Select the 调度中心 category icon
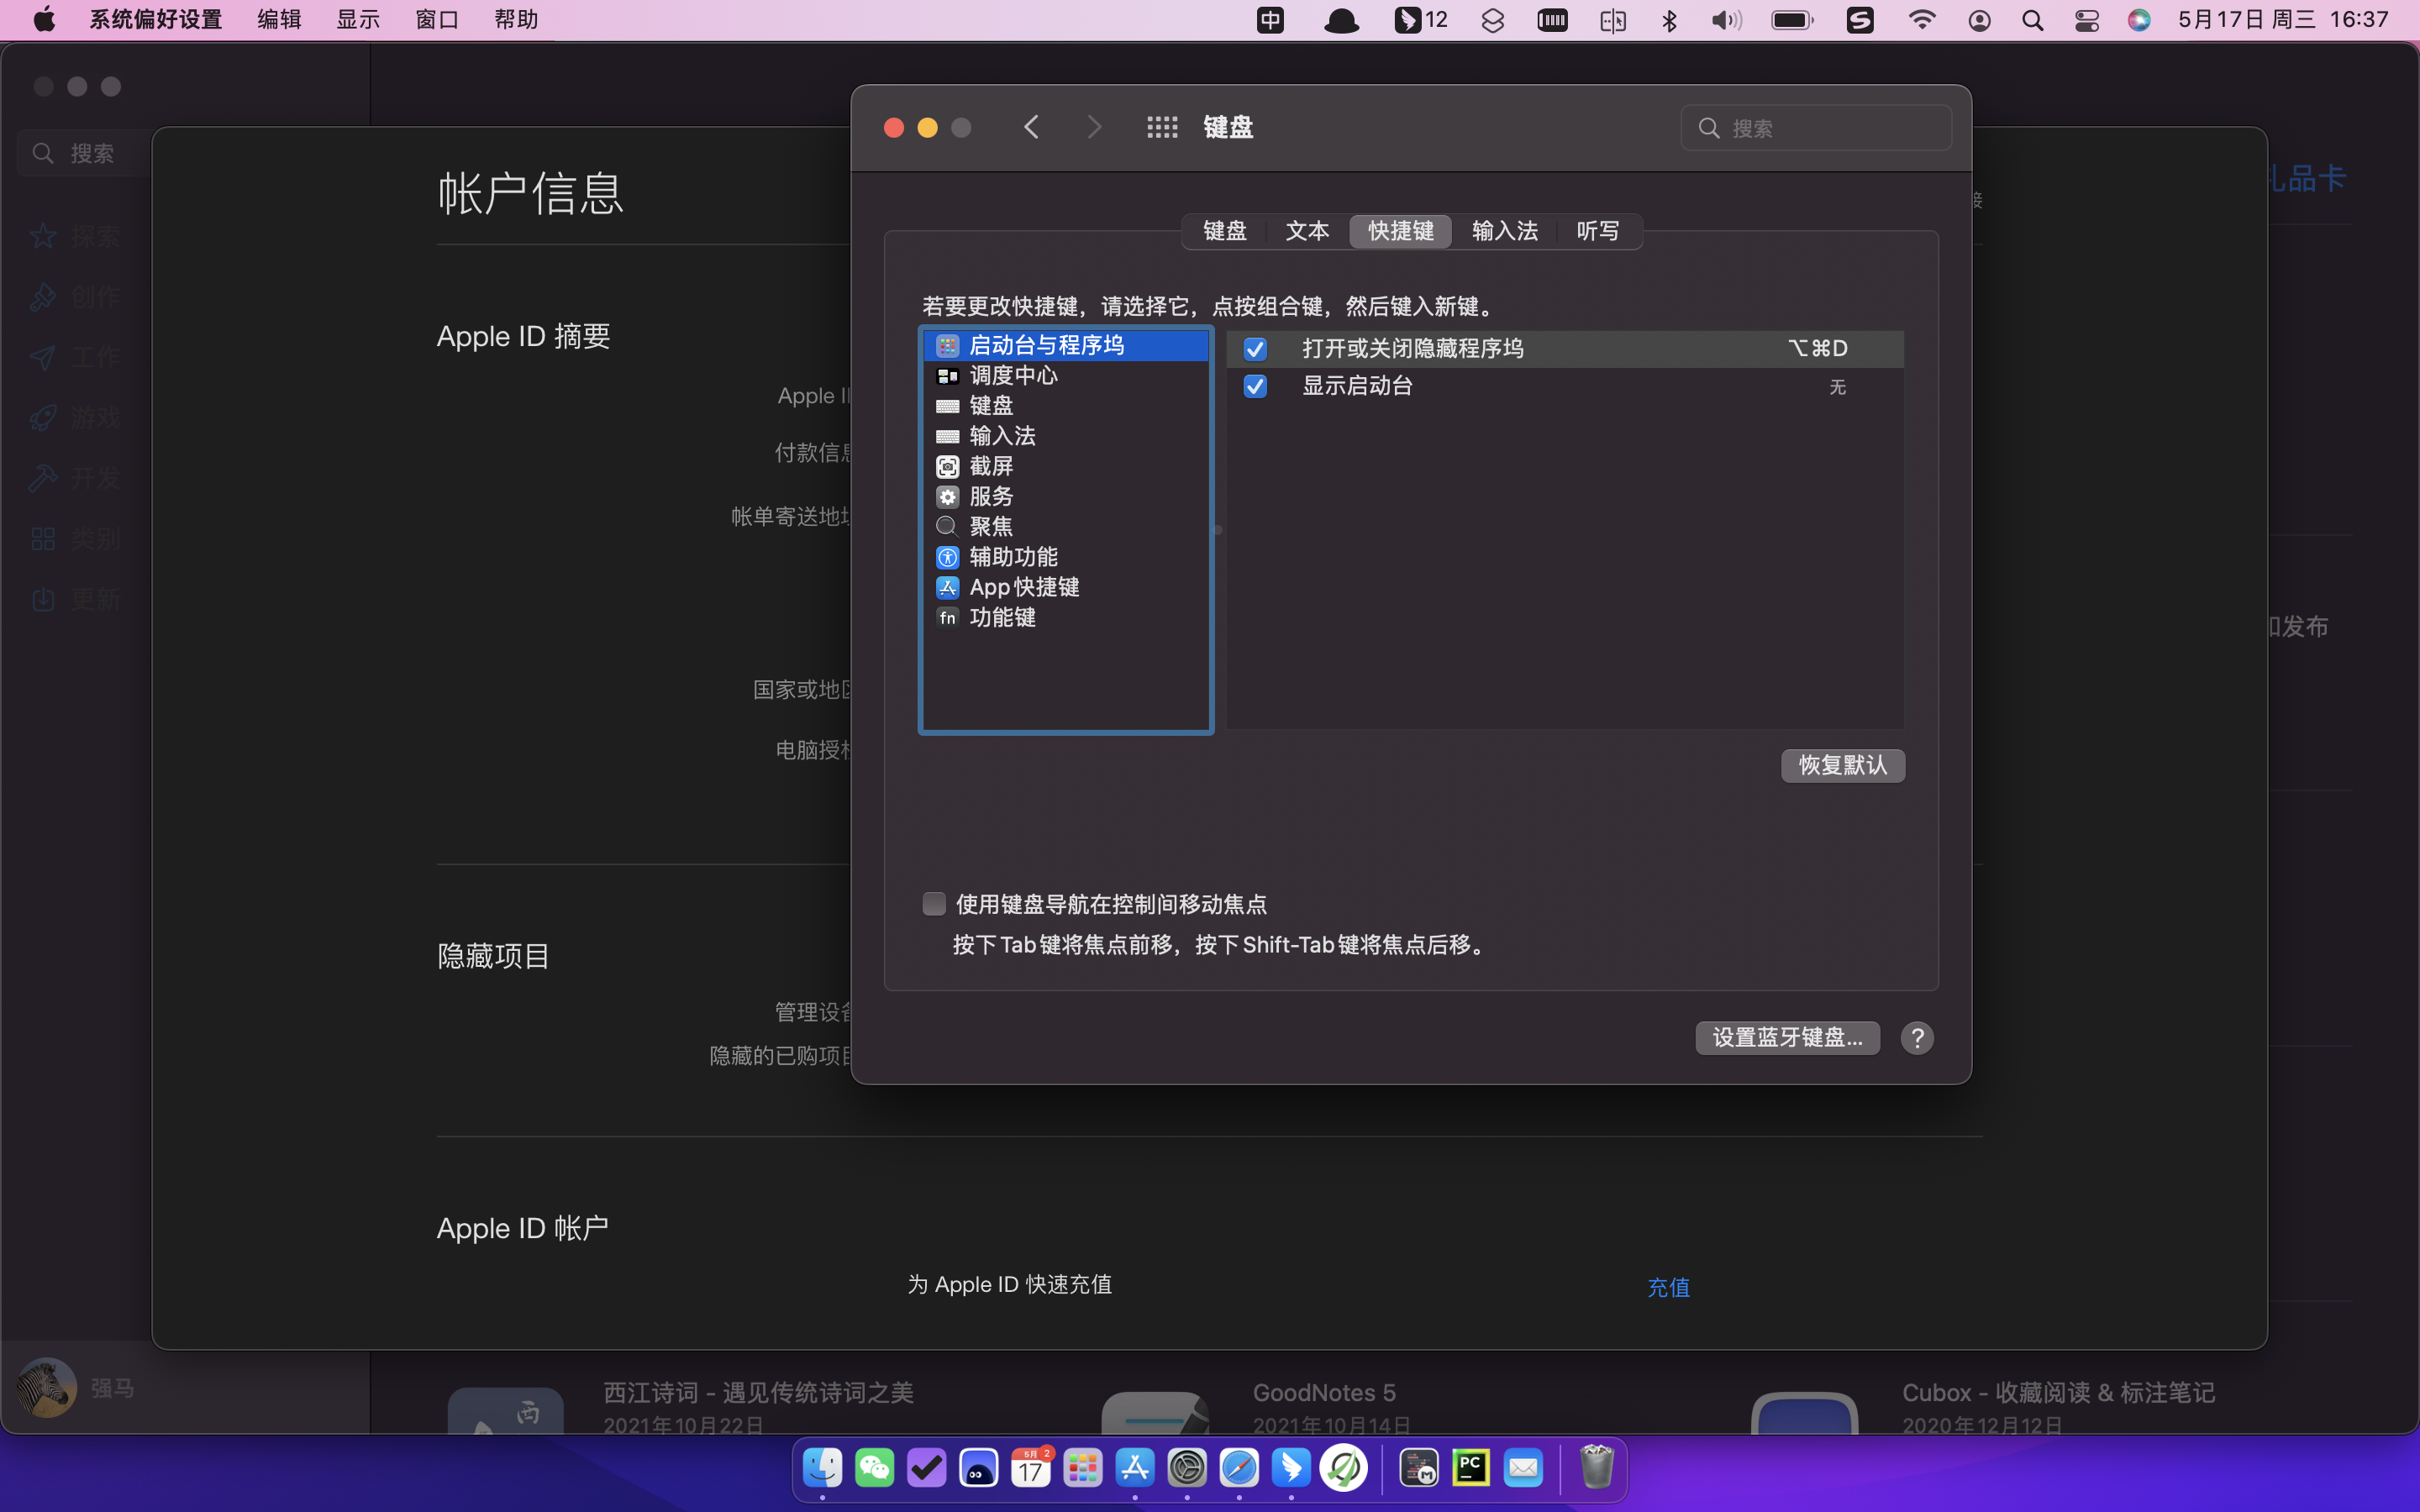This screenshot has width=2420, height=1512. click(947, 376)
